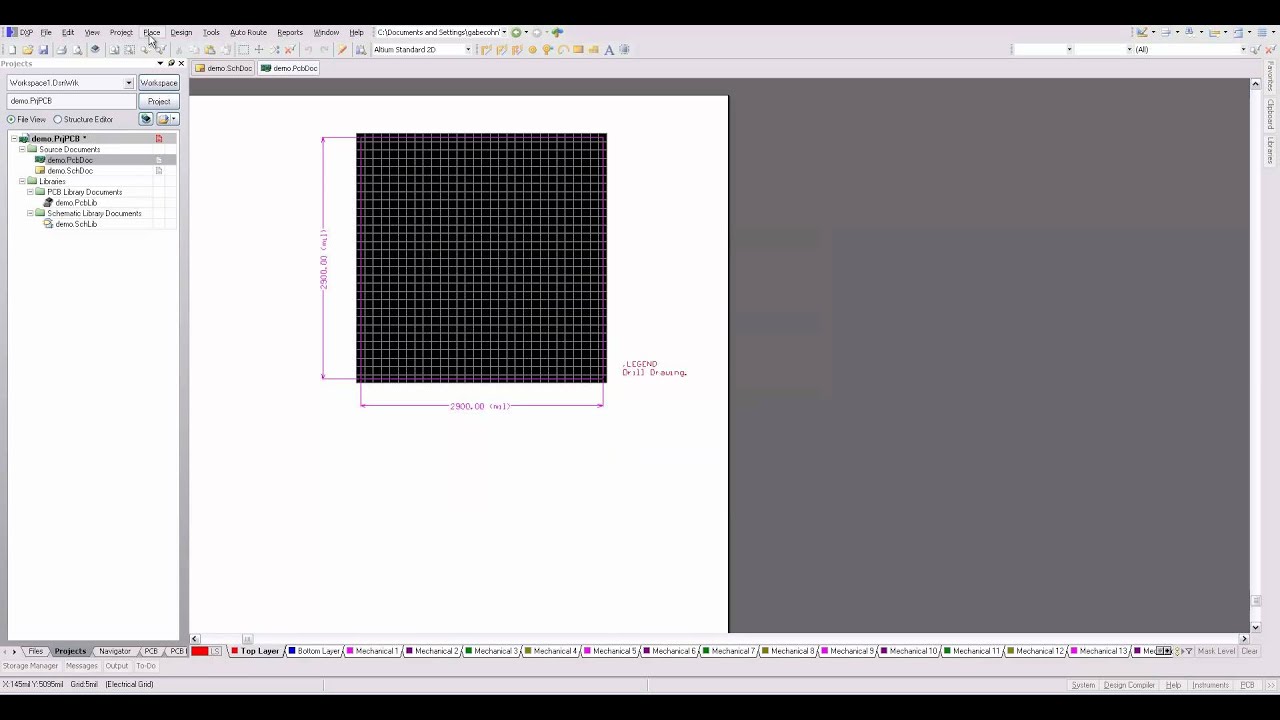The height and width of the screenshot is (720, 1280).
Task: Click the place fill rectangle icon
Action: point(578,49)
